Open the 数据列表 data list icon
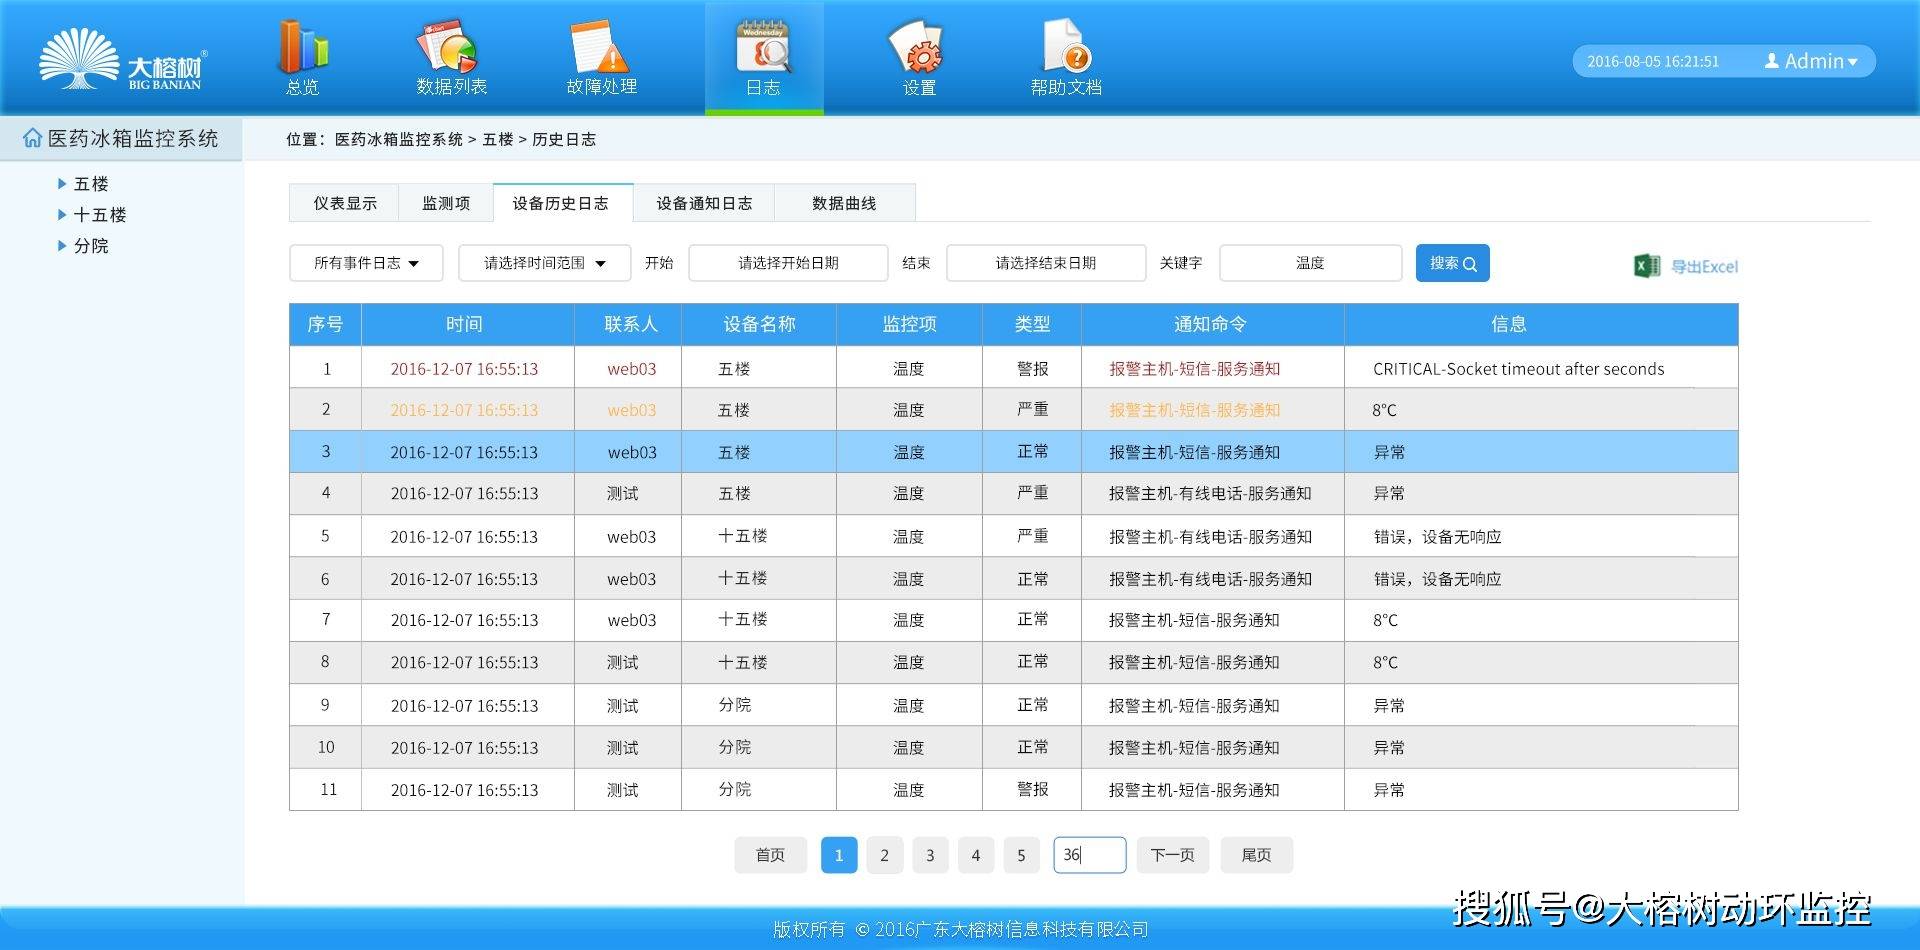 [x=447, y=46]
